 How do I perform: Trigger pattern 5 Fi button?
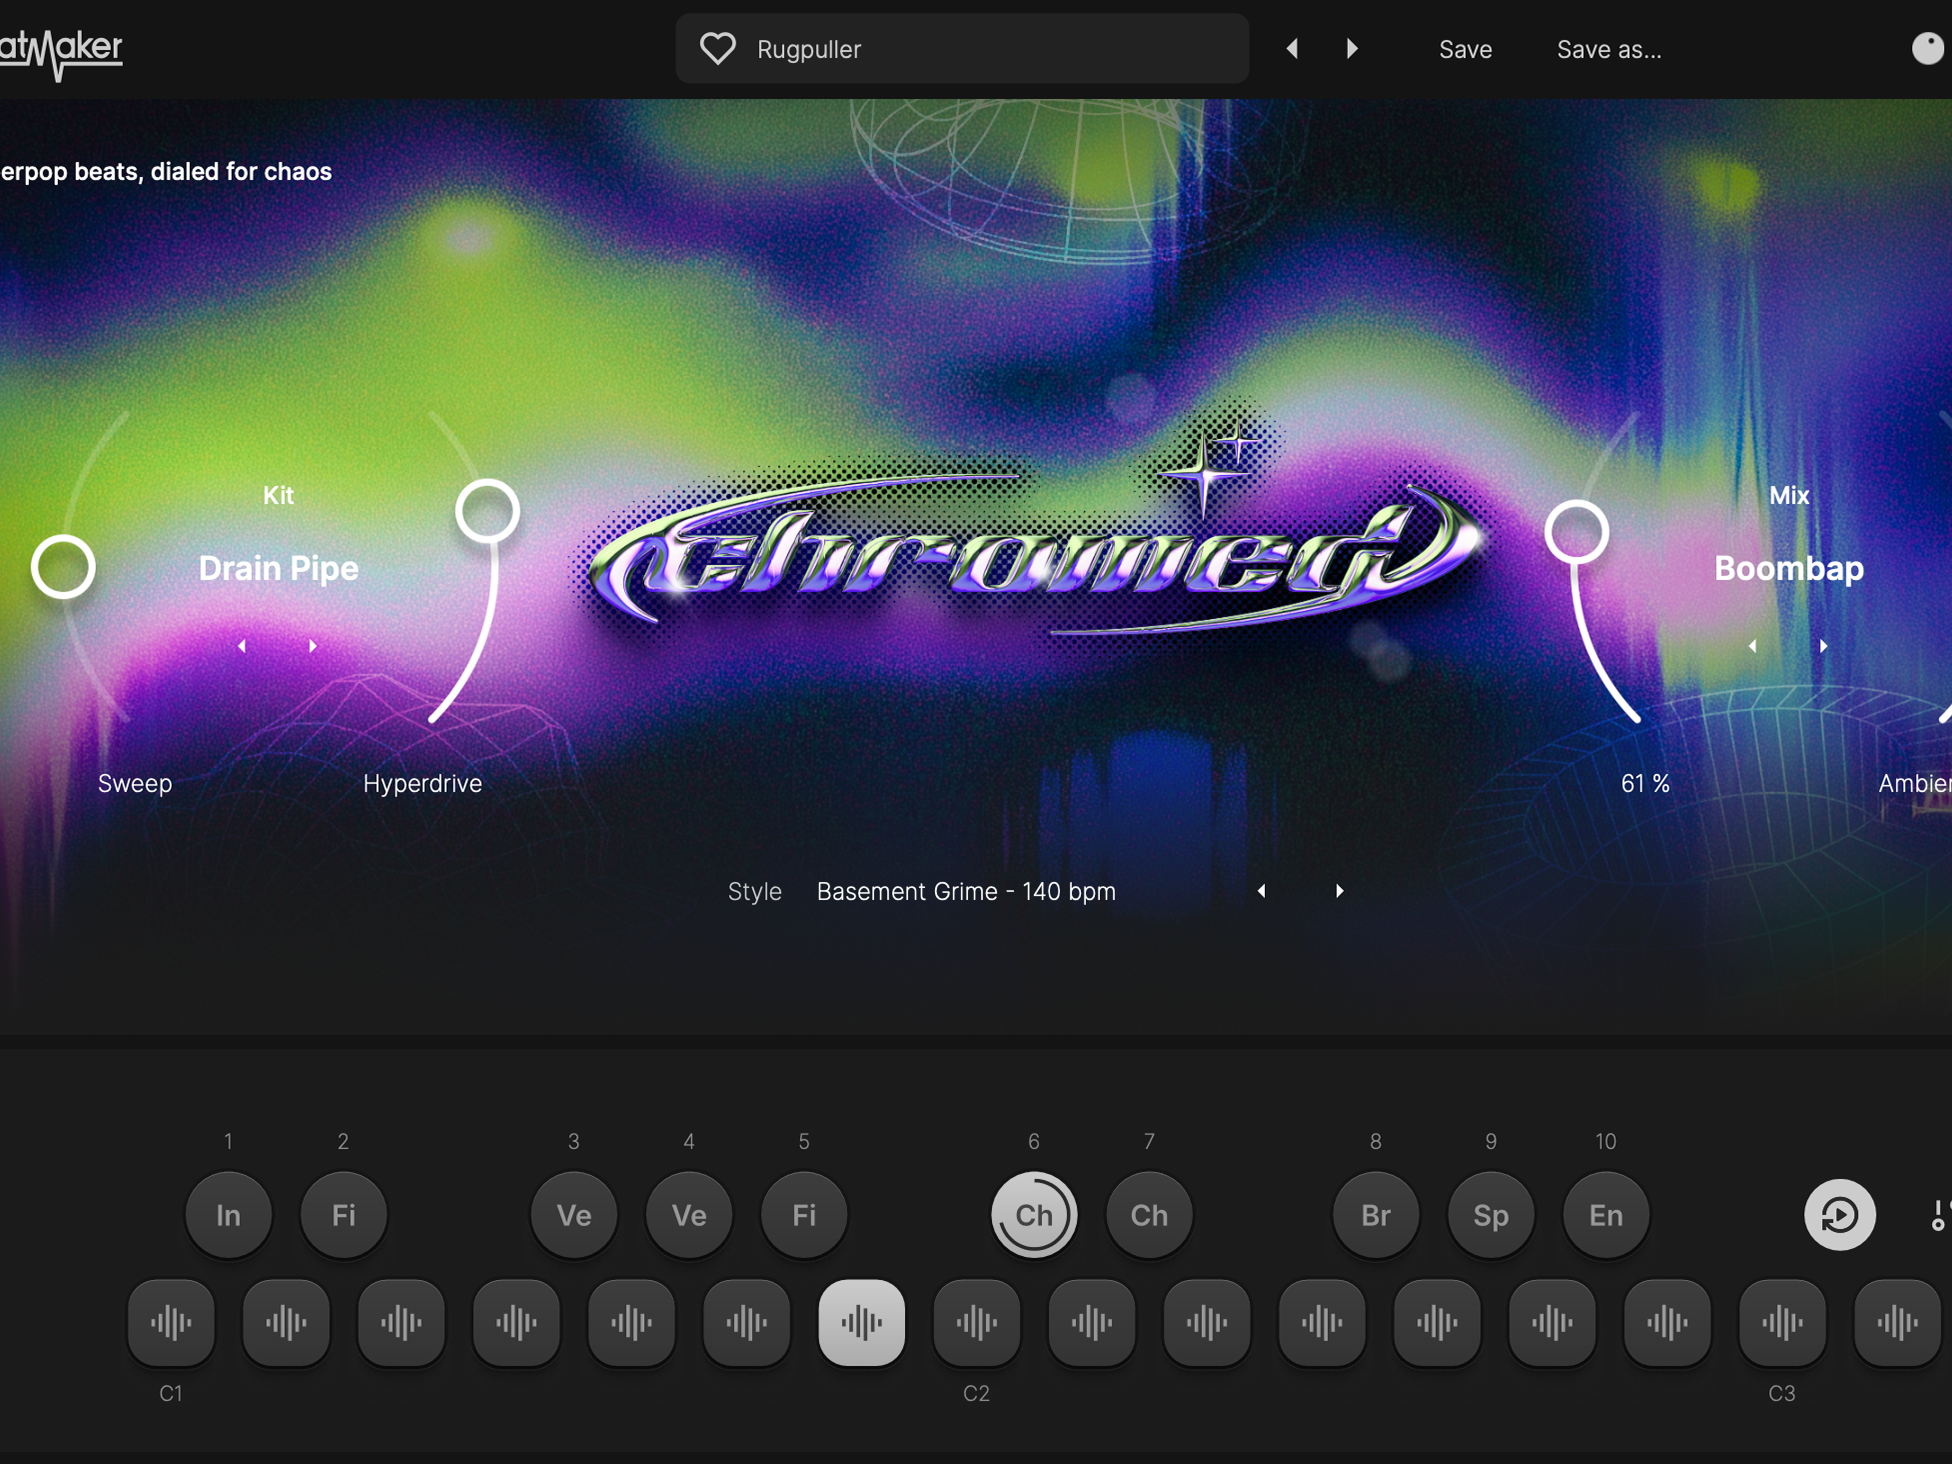click(804, 1215)
